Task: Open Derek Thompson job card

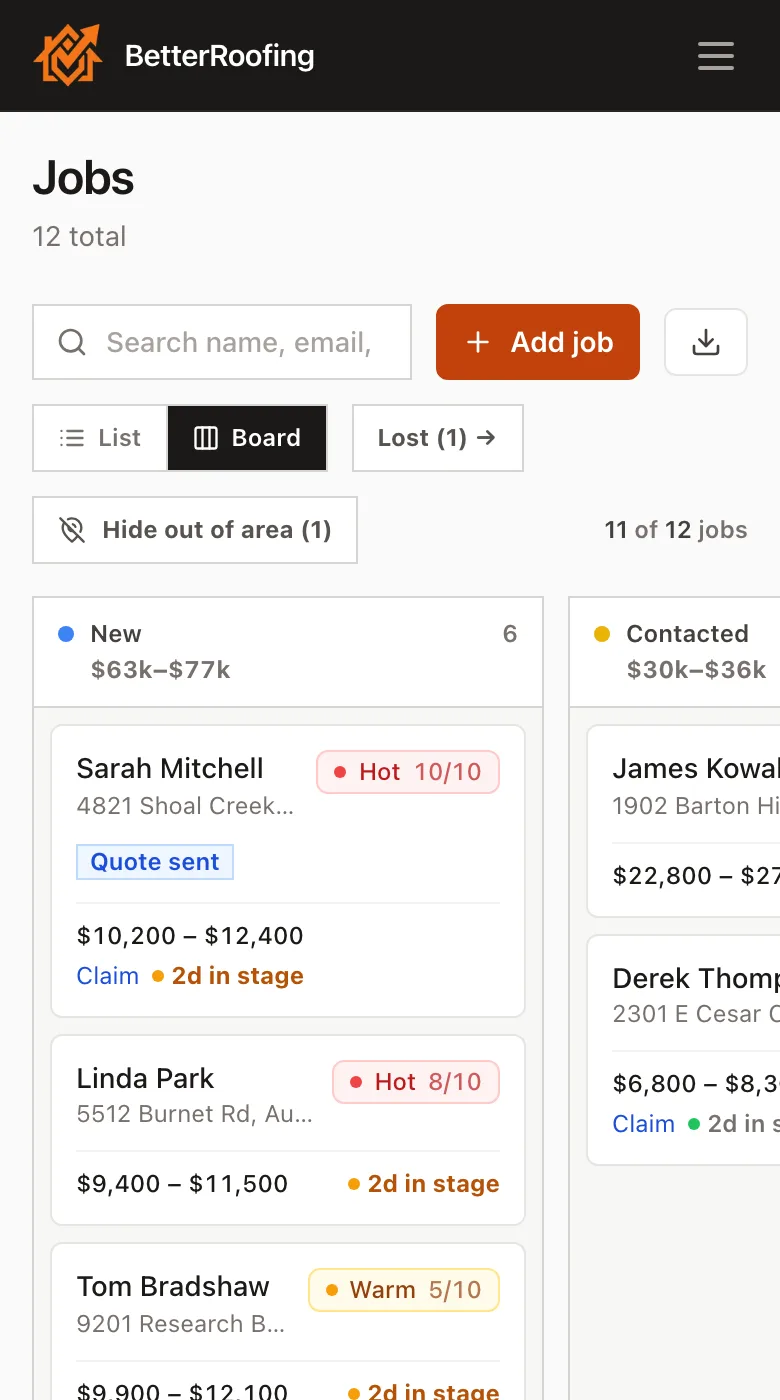Action: pos(684,1050)
